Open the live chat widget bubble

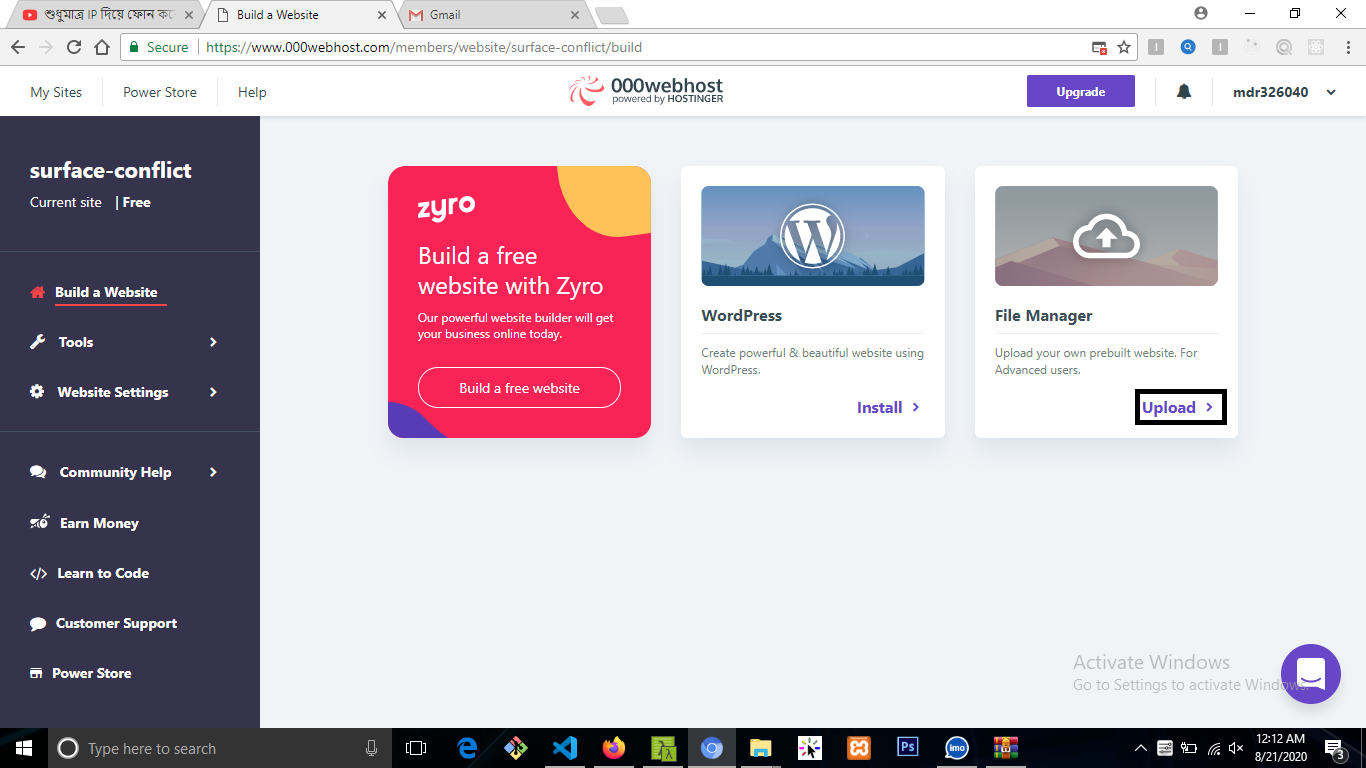pos(1311,674)
